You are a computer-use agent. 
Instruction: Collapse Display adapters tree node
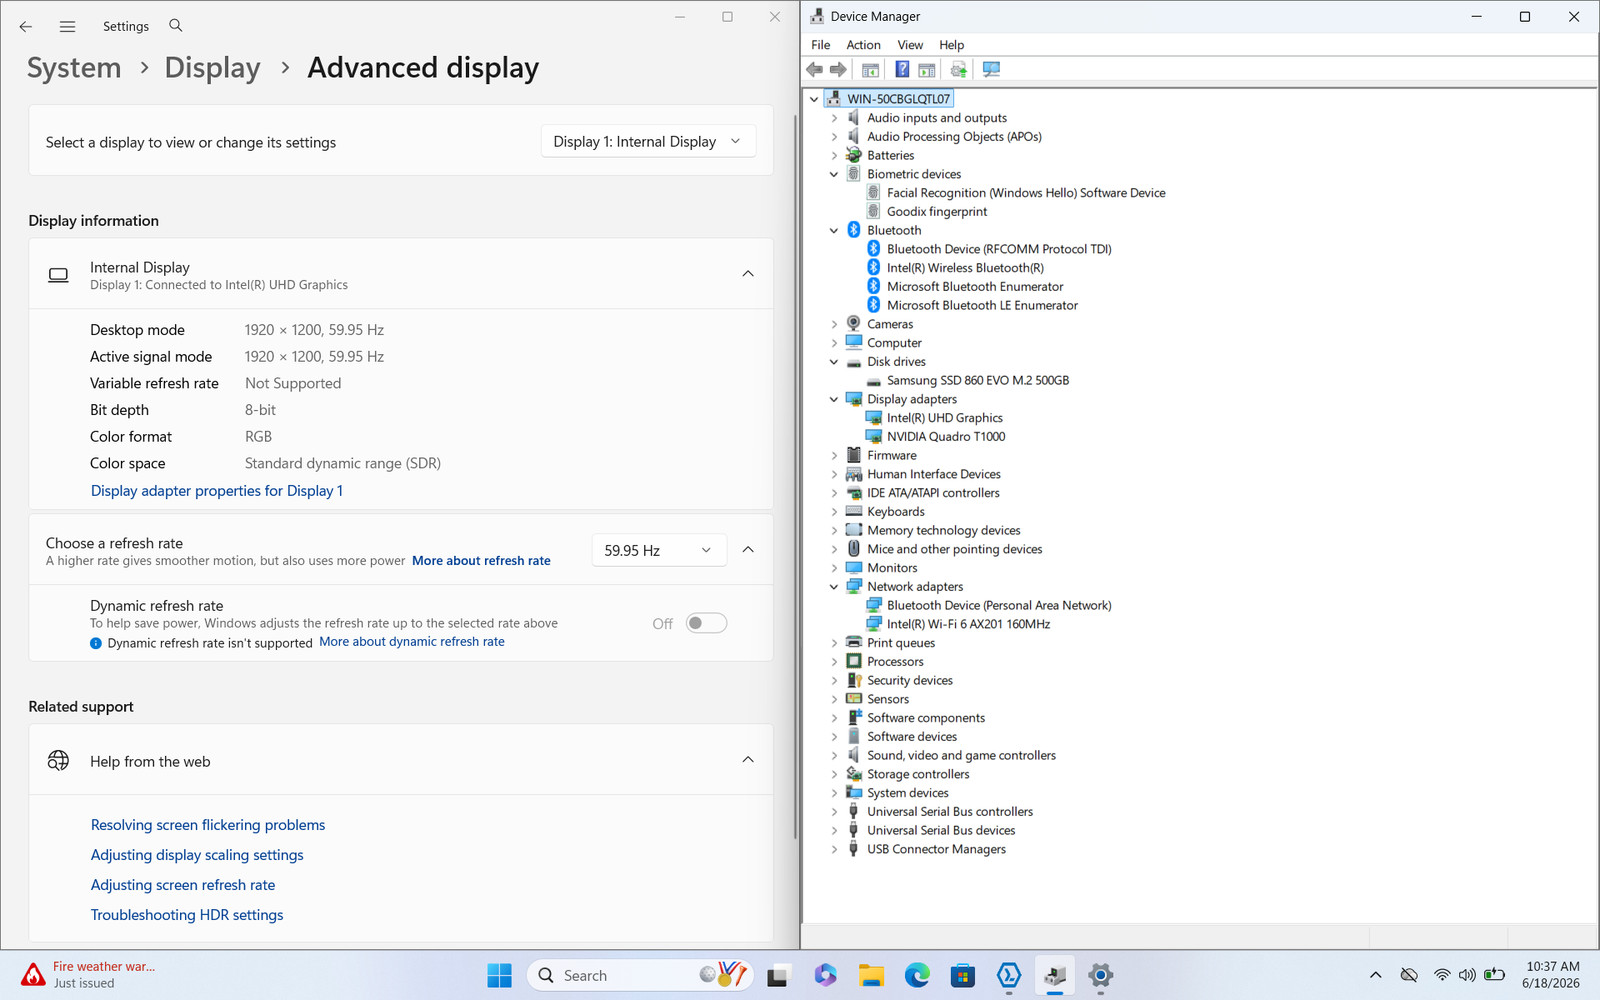tap(834, 399)
